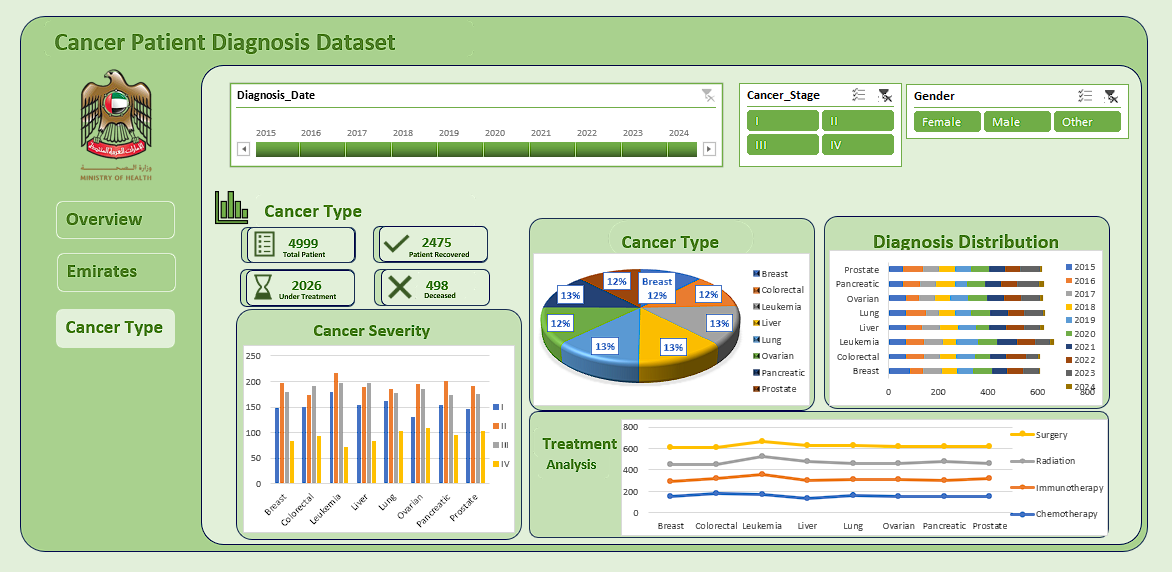Viewport: 1172px width, 572px height.
Task: Click the 2475 Patient Recovered card
Action: pyautogui.click(x=432, y=244)
